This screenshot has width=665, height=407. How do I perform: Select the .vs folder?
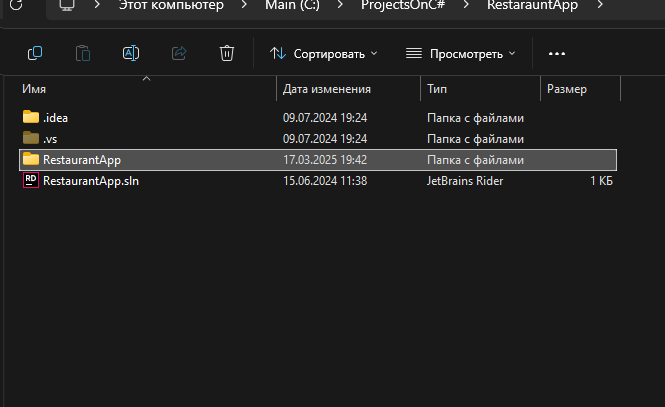coord(50,138)
